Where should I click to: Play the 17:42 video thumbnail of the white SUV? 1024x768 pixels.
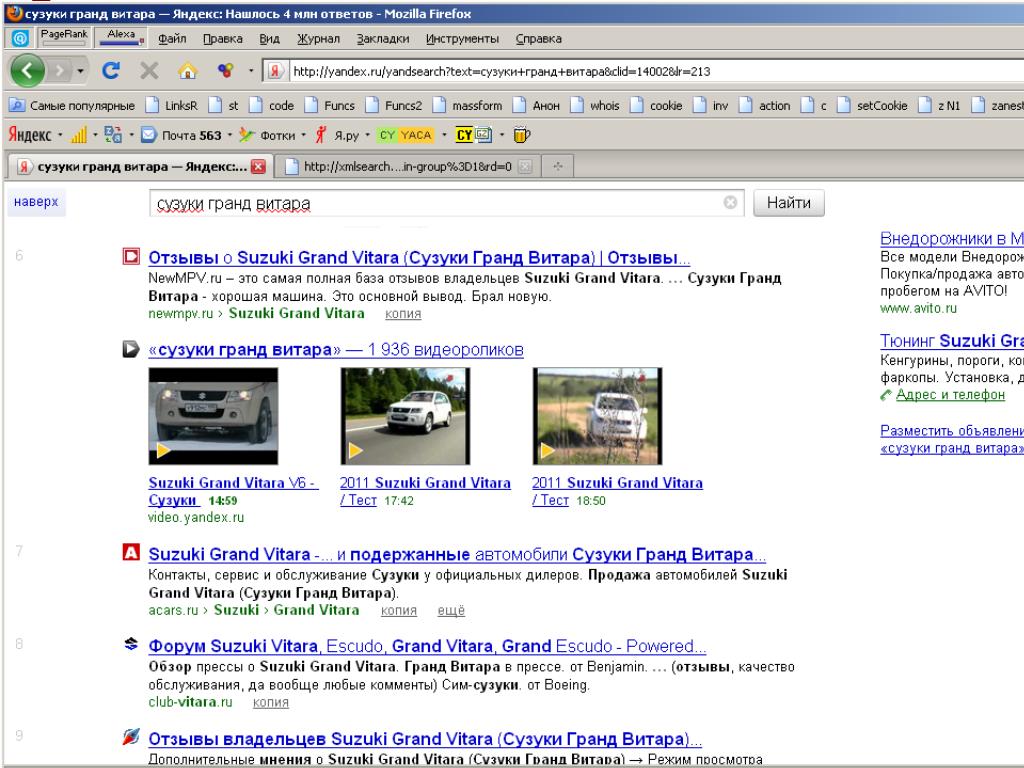click(405, 416)
